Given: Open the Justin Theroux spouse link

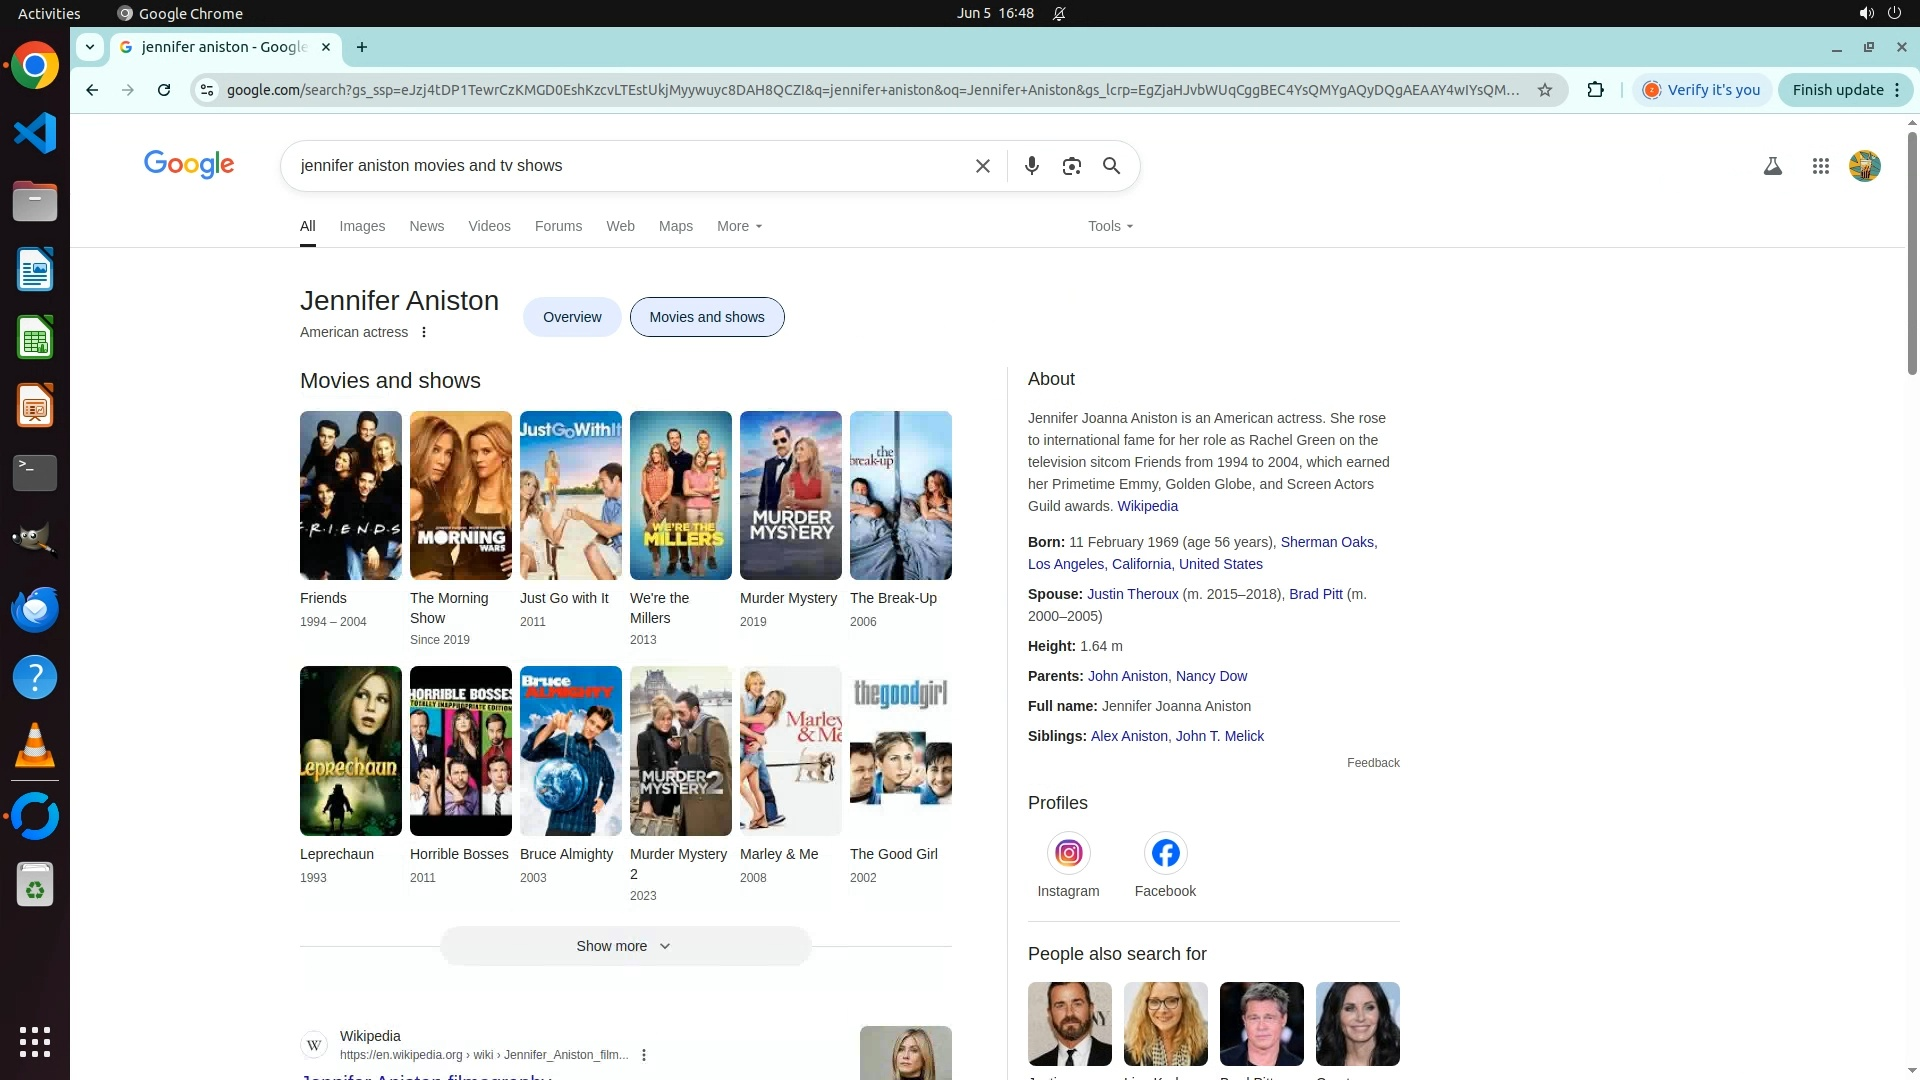Looking at the screenshot, I should (1132, 594).
